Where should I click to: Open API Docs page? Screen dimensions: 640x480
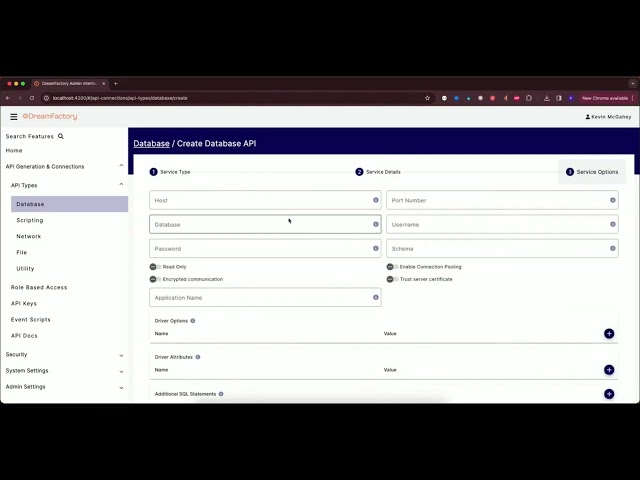point(24,336)
